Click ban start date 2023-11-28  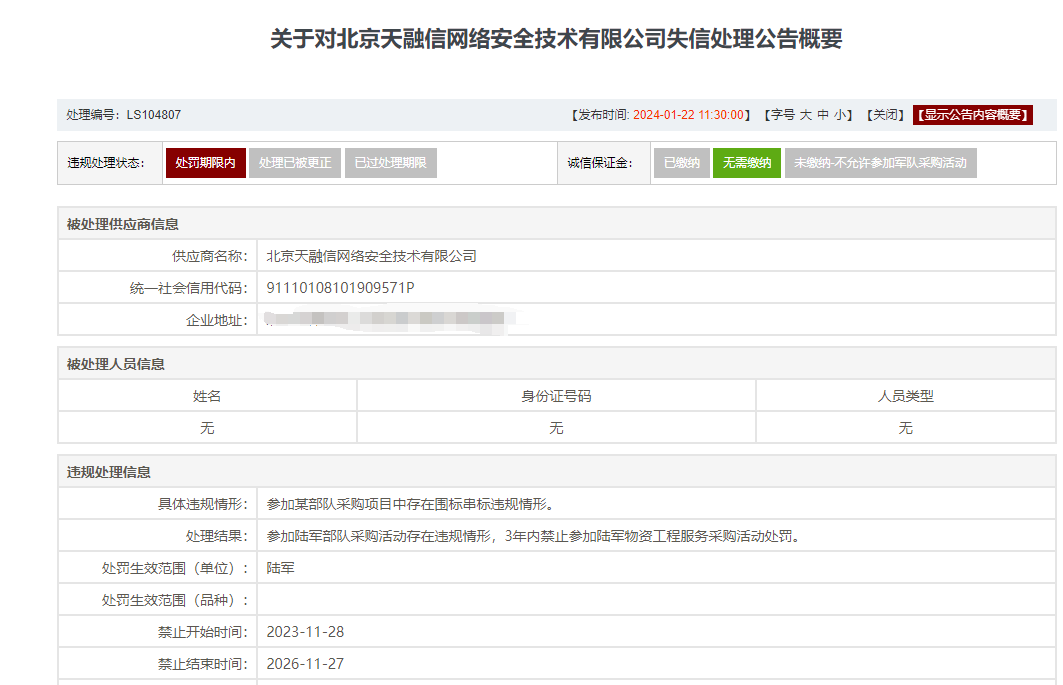coord(305,631)
